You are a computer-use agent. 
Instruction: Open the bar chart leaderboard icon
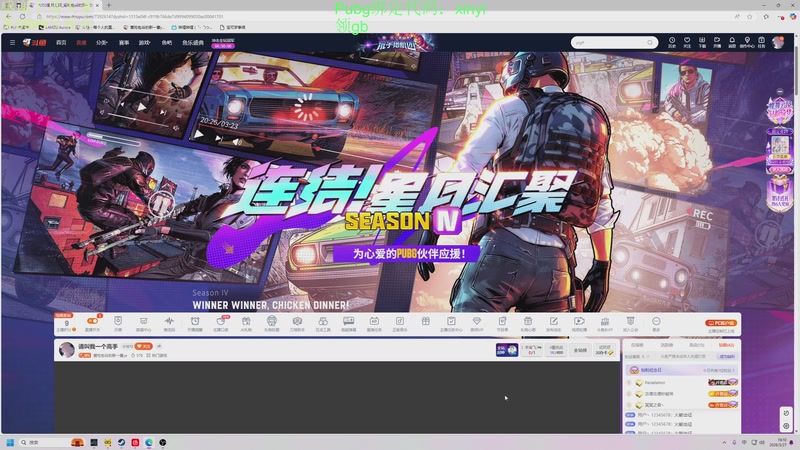[x=605, y=323]
